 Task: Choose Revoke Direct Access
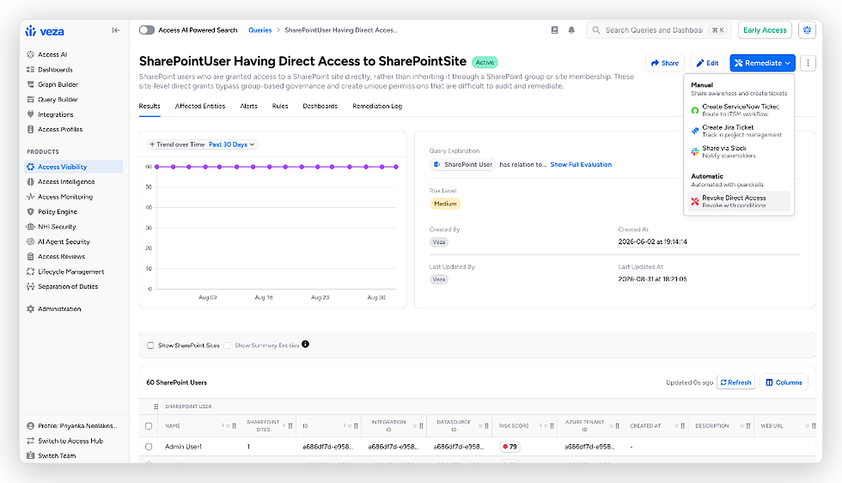pyautogui.click(x=739, y=201)
